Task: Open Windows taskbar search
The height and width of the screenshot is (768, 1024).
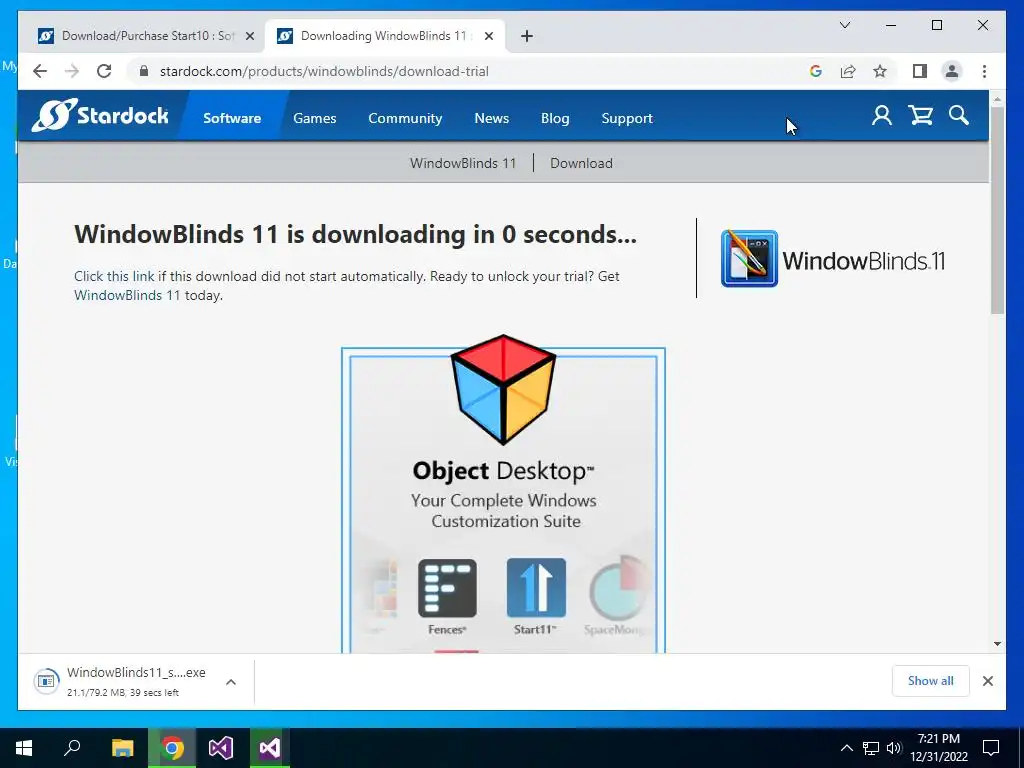Action: point(72,747)
